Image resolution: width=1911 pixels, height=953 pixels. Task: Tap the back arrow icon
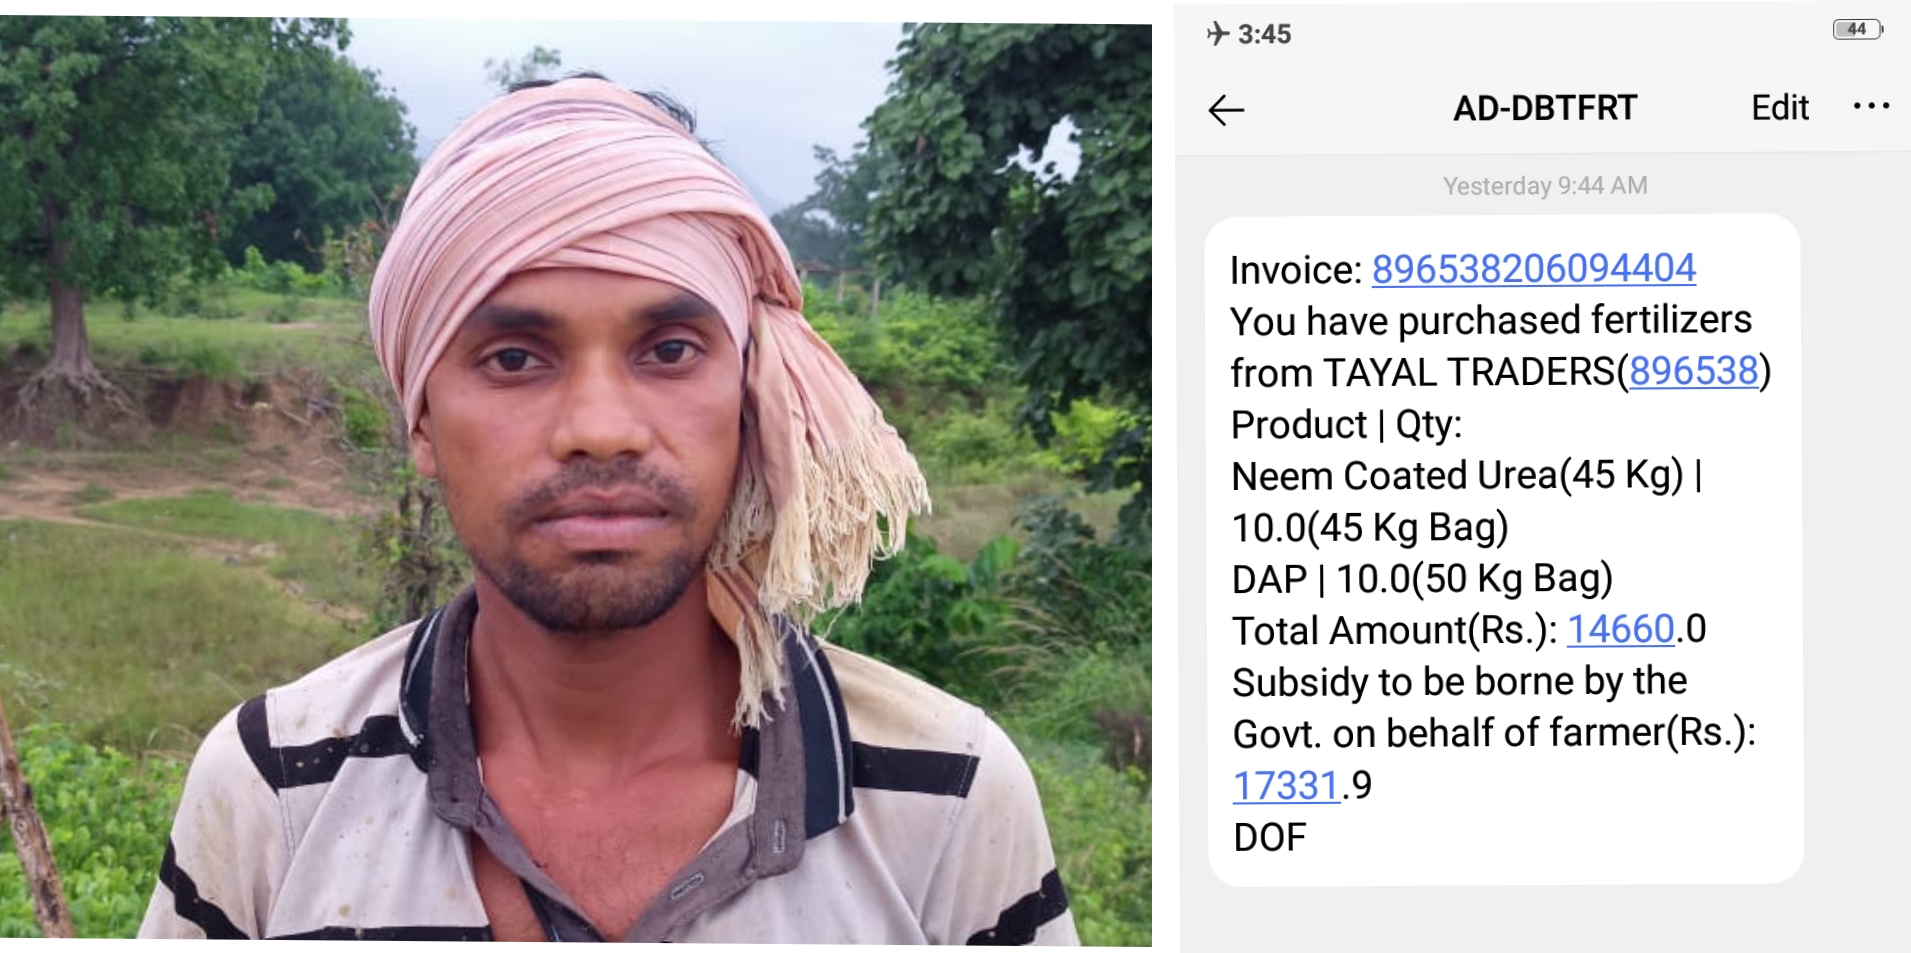pyautogui.click(x=1226, y=109)
